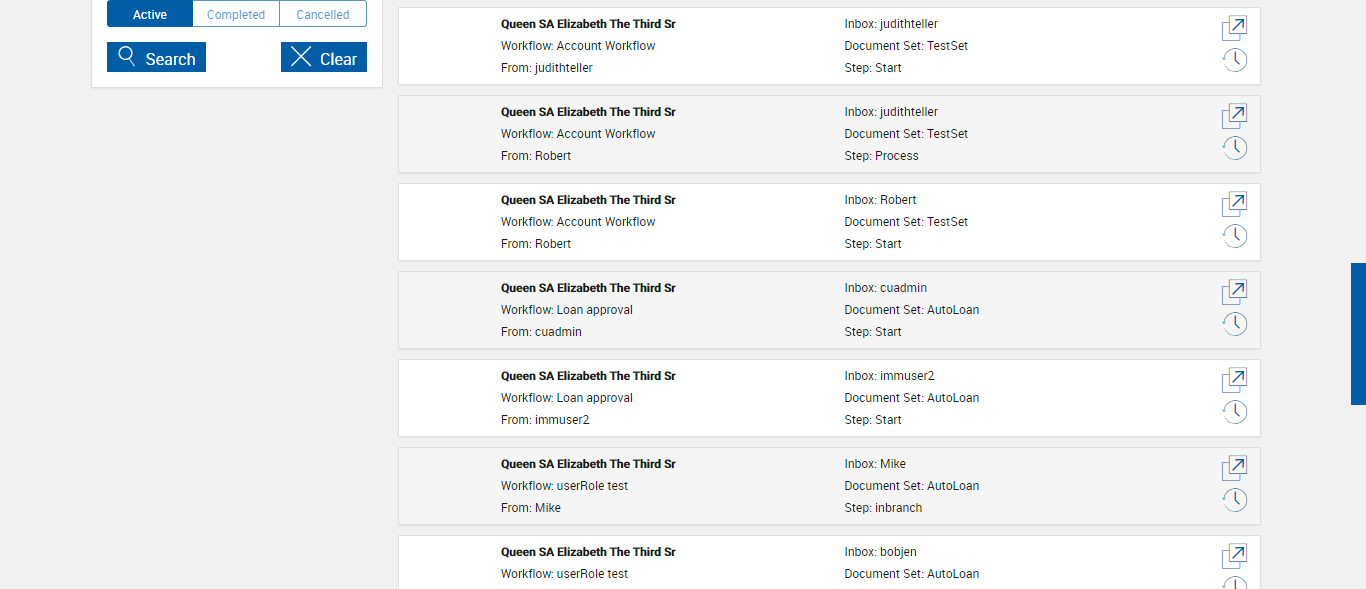The image size is (1366, 589).
Task: Click the blue scrollbar thumb on the right edge
Action: [1358, 334]
